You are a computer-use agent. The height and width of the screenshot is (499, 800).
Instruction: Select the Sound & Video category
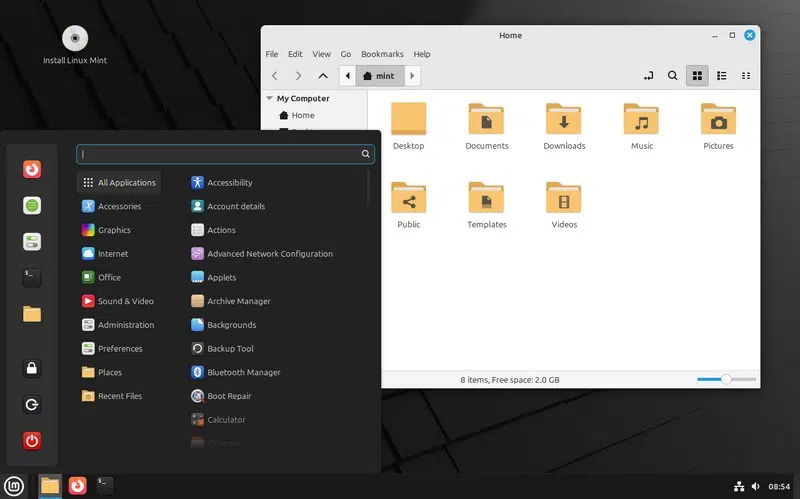click(125, 301)
